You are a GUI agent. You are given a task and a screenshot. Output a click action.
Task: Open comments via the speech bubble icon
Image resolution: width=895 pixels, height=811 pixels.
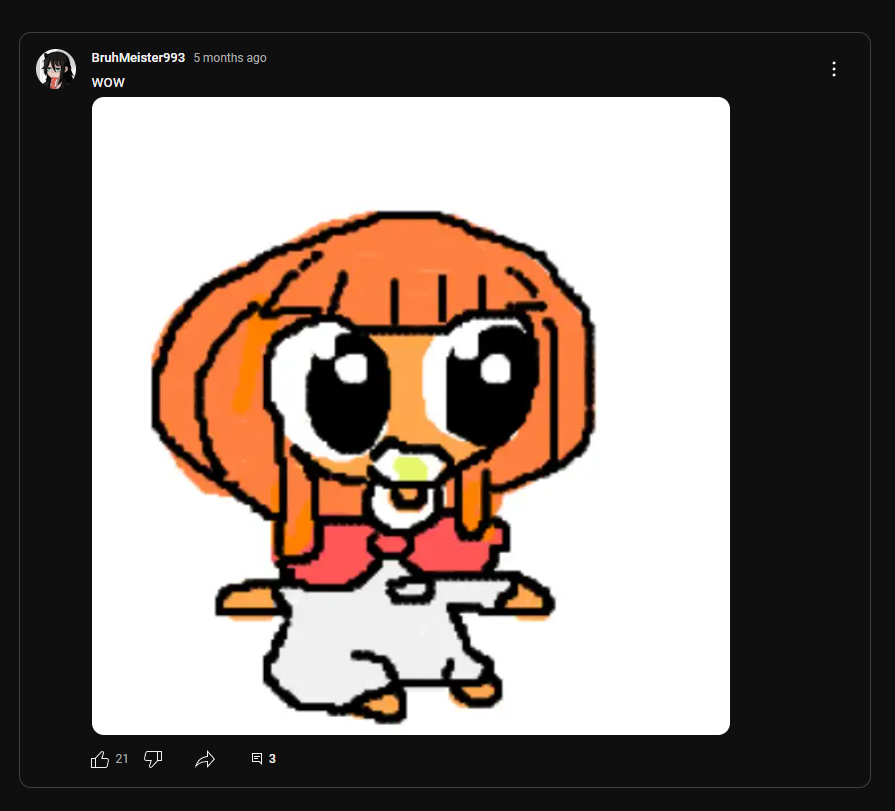257,758
